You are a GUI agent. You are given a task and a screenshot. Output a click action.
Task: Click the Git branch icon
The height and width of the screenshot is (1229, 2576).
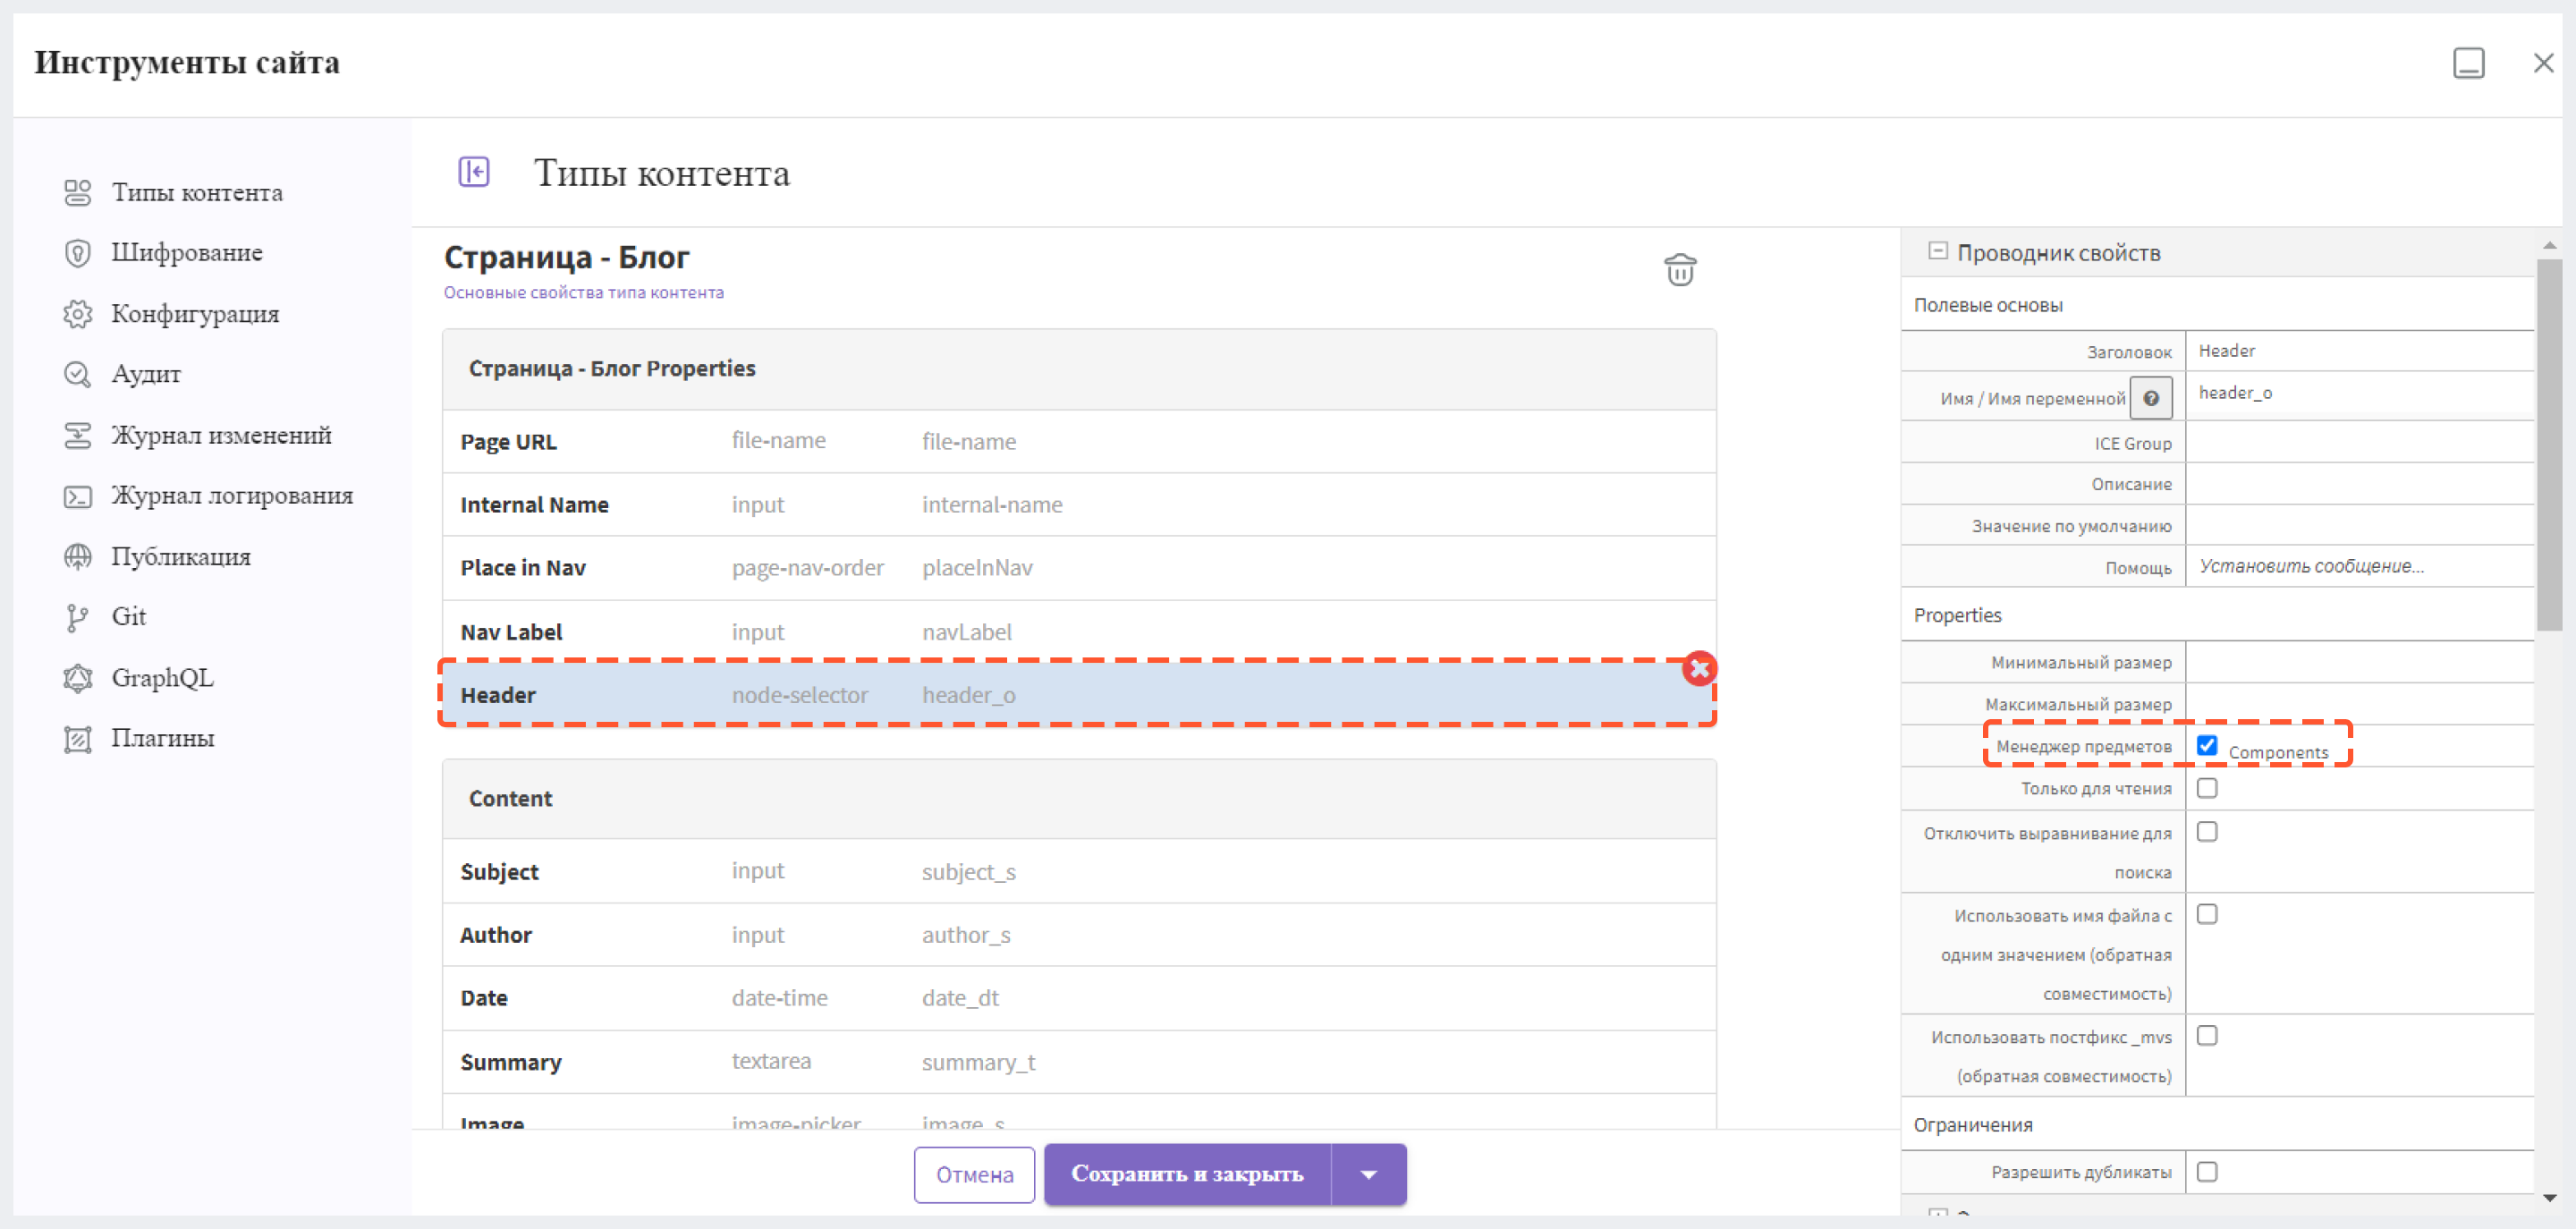(x=77, y=617)
